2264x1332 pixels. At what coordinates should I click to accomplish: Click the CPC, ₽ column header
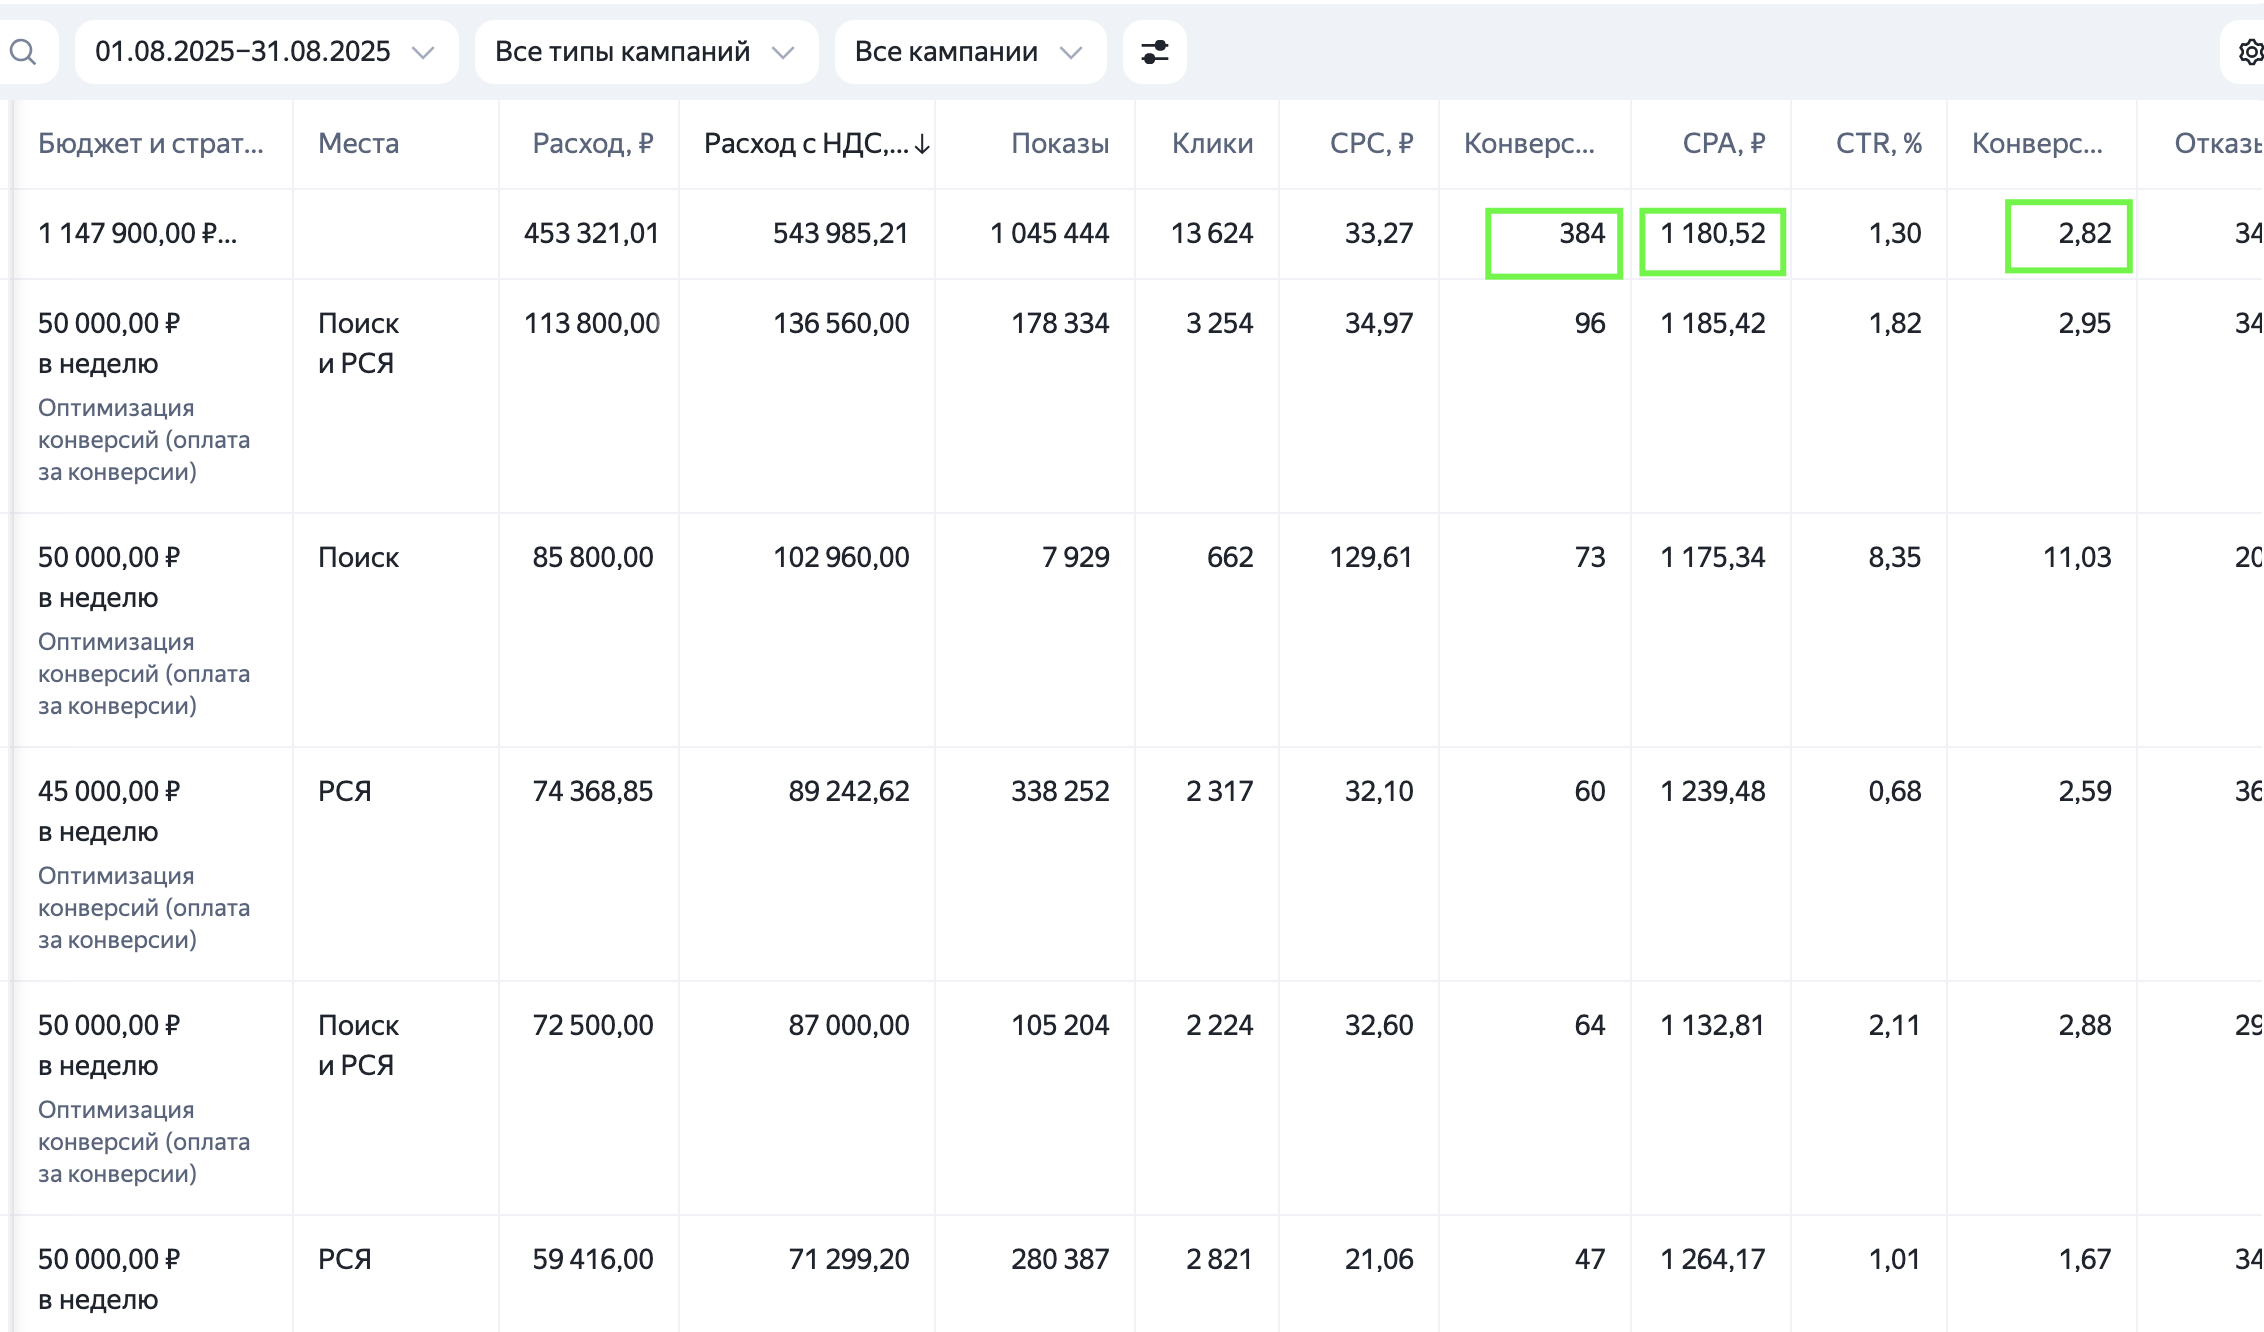(x=1370, y=144)
